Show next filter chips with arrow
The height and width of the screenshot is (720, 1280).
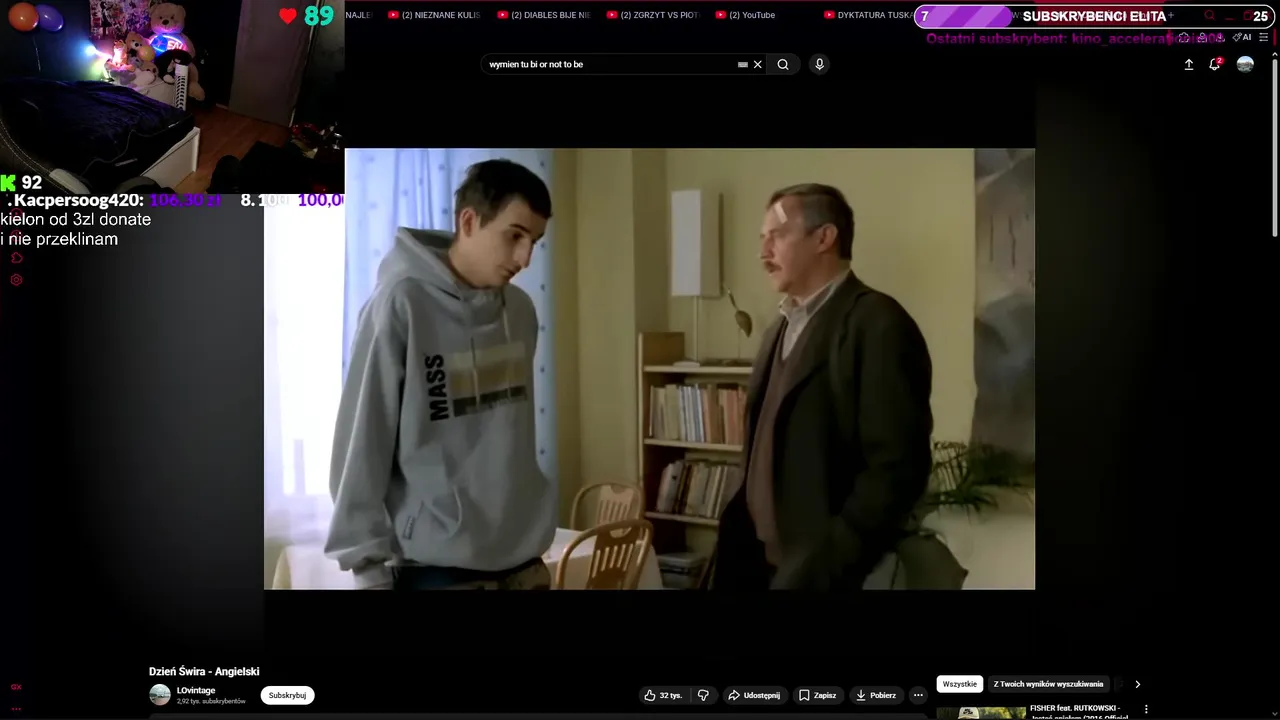tap(1137, 684)
